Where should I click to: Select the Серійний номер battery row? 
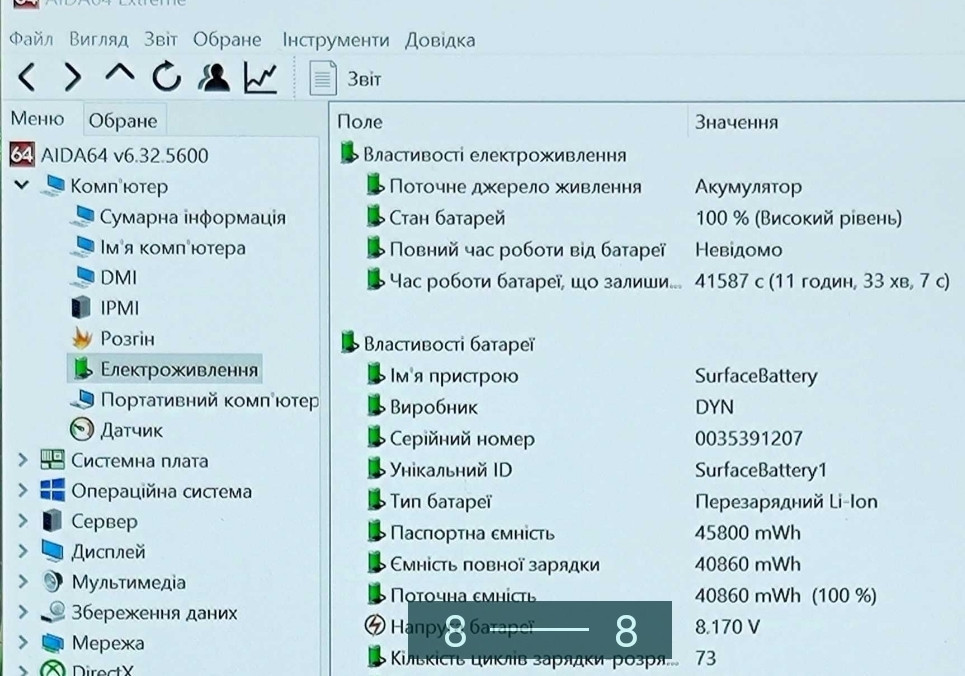click(461, 439)
